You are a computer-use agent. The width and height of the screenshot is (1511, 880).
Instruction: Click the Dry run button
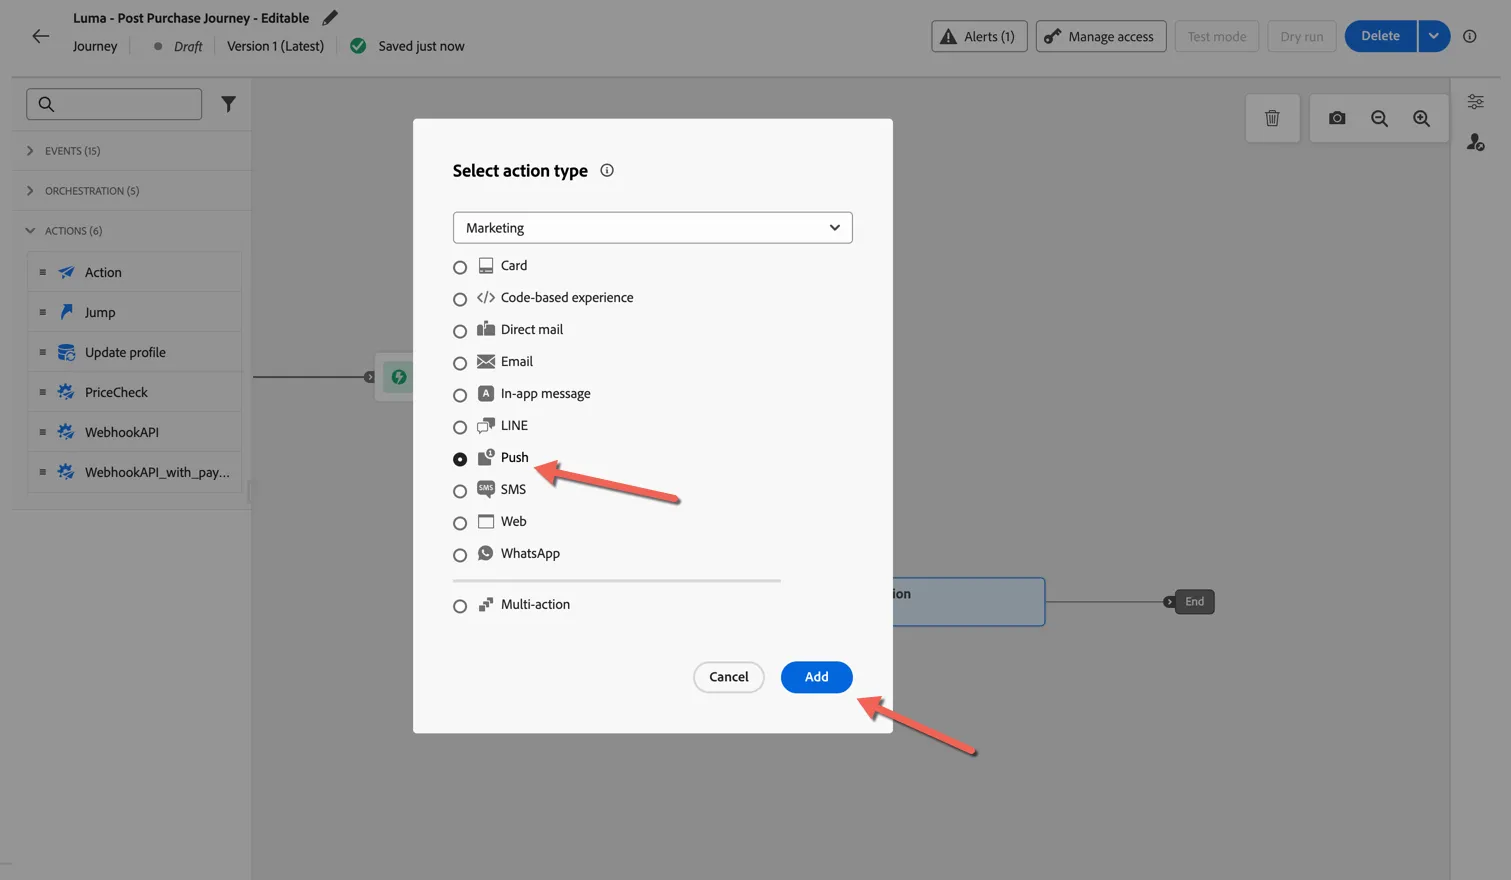click(x=1302, y=36)
